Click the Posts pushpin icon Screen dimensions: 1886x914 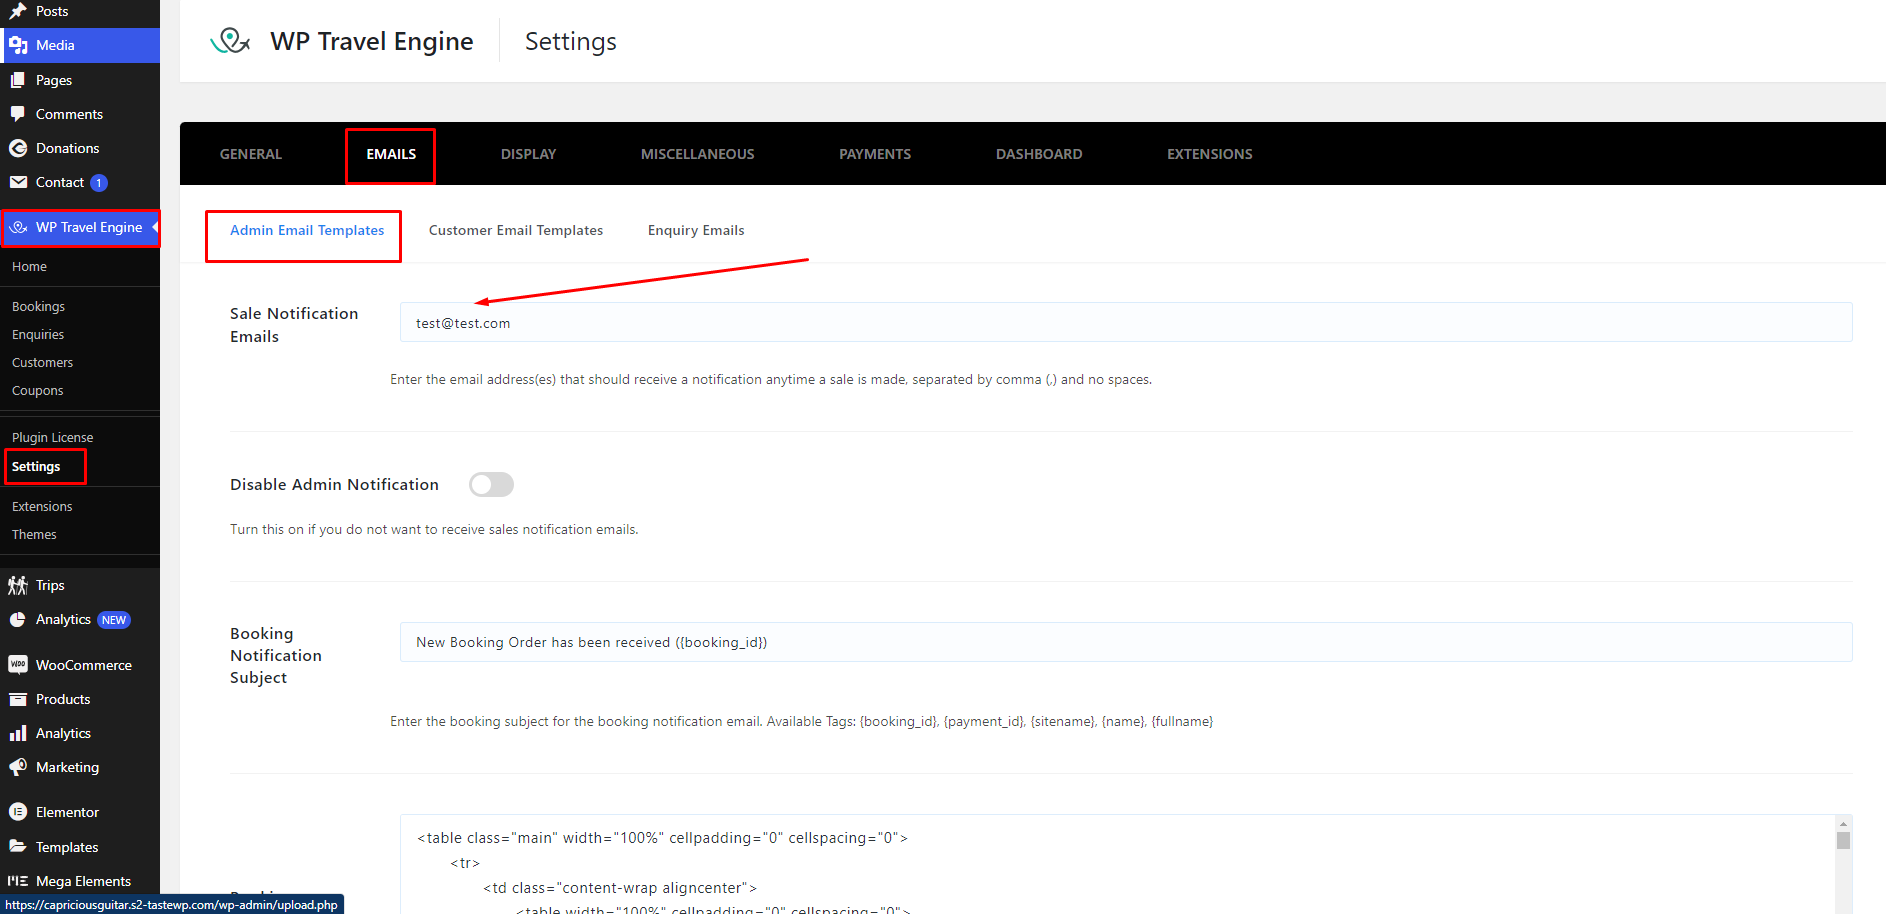coord(18,11)
